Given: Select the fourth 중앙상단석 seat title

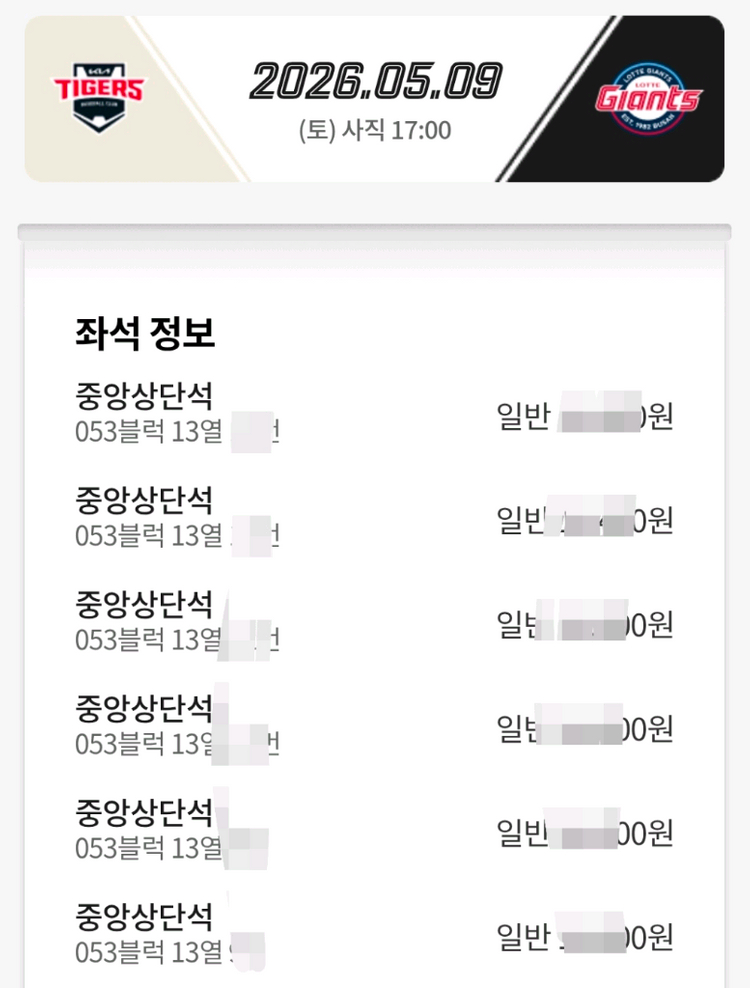Looking at the screenshot, I should pos(144,708).
